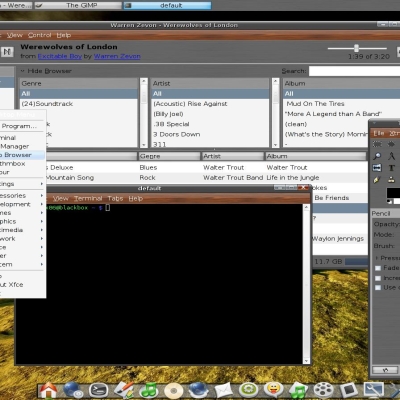
Task: Enable the Fade out checkbox in GIMP
Action: (378, 268)
